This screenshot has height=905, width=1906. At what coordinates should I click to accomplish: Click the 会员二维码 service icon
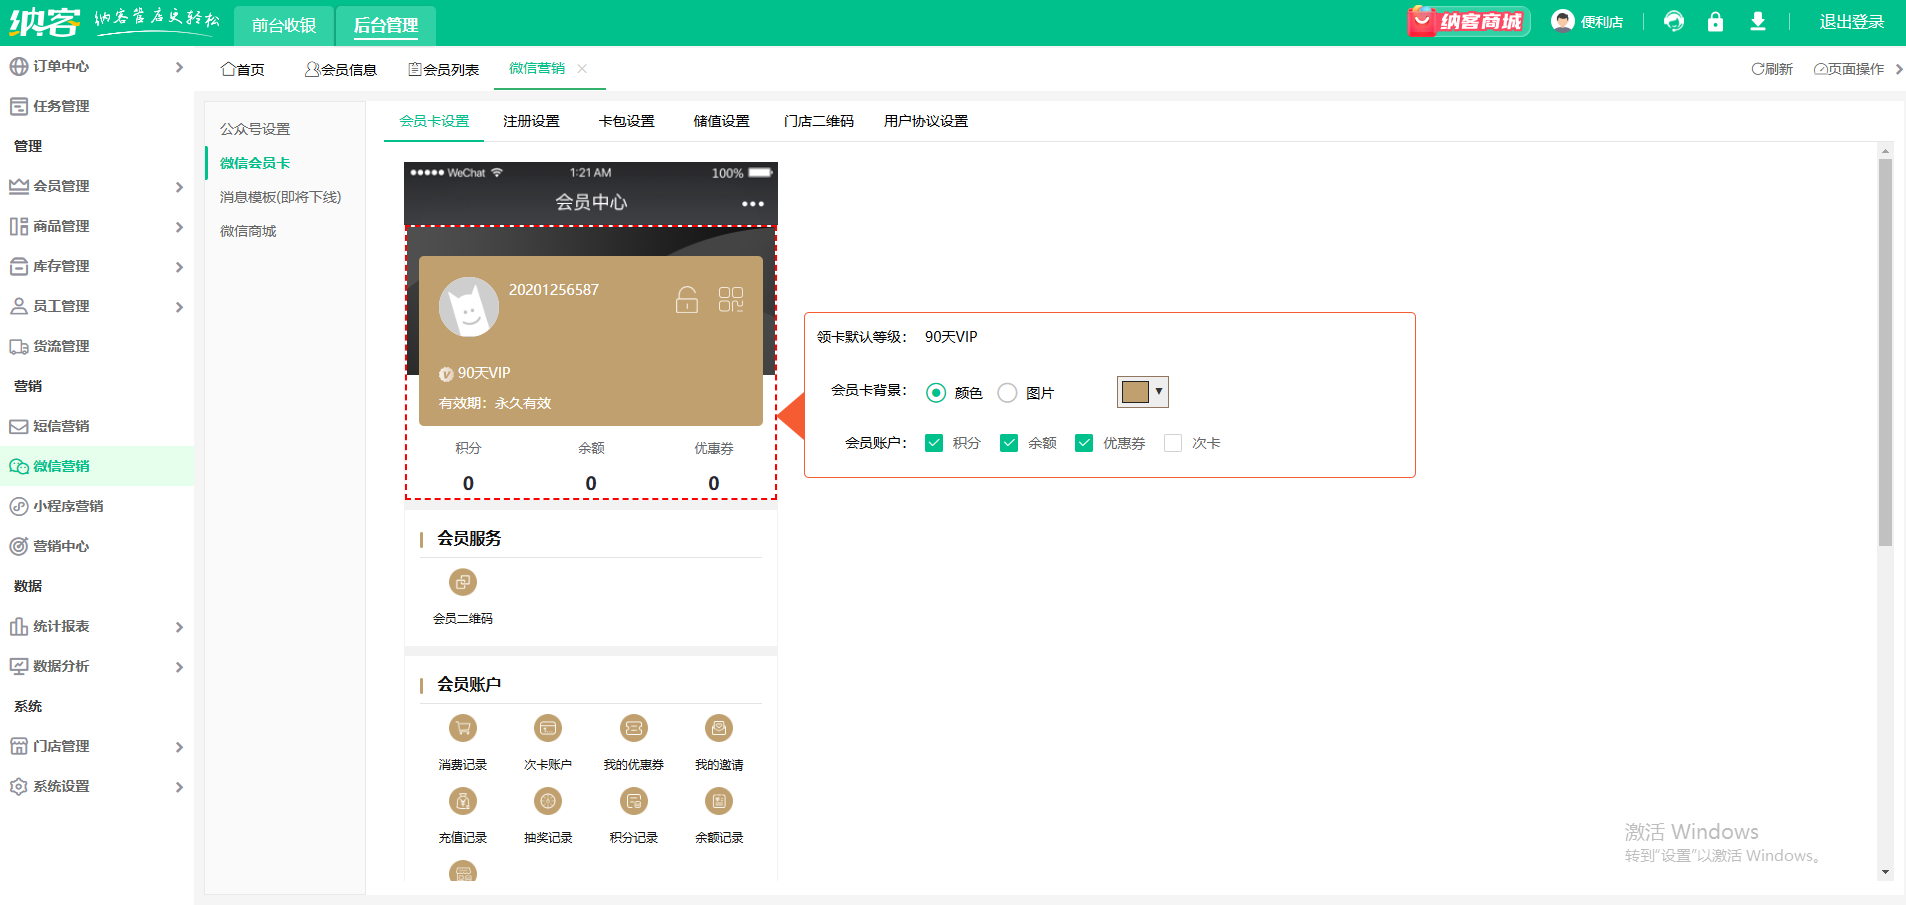pos(463,582)
